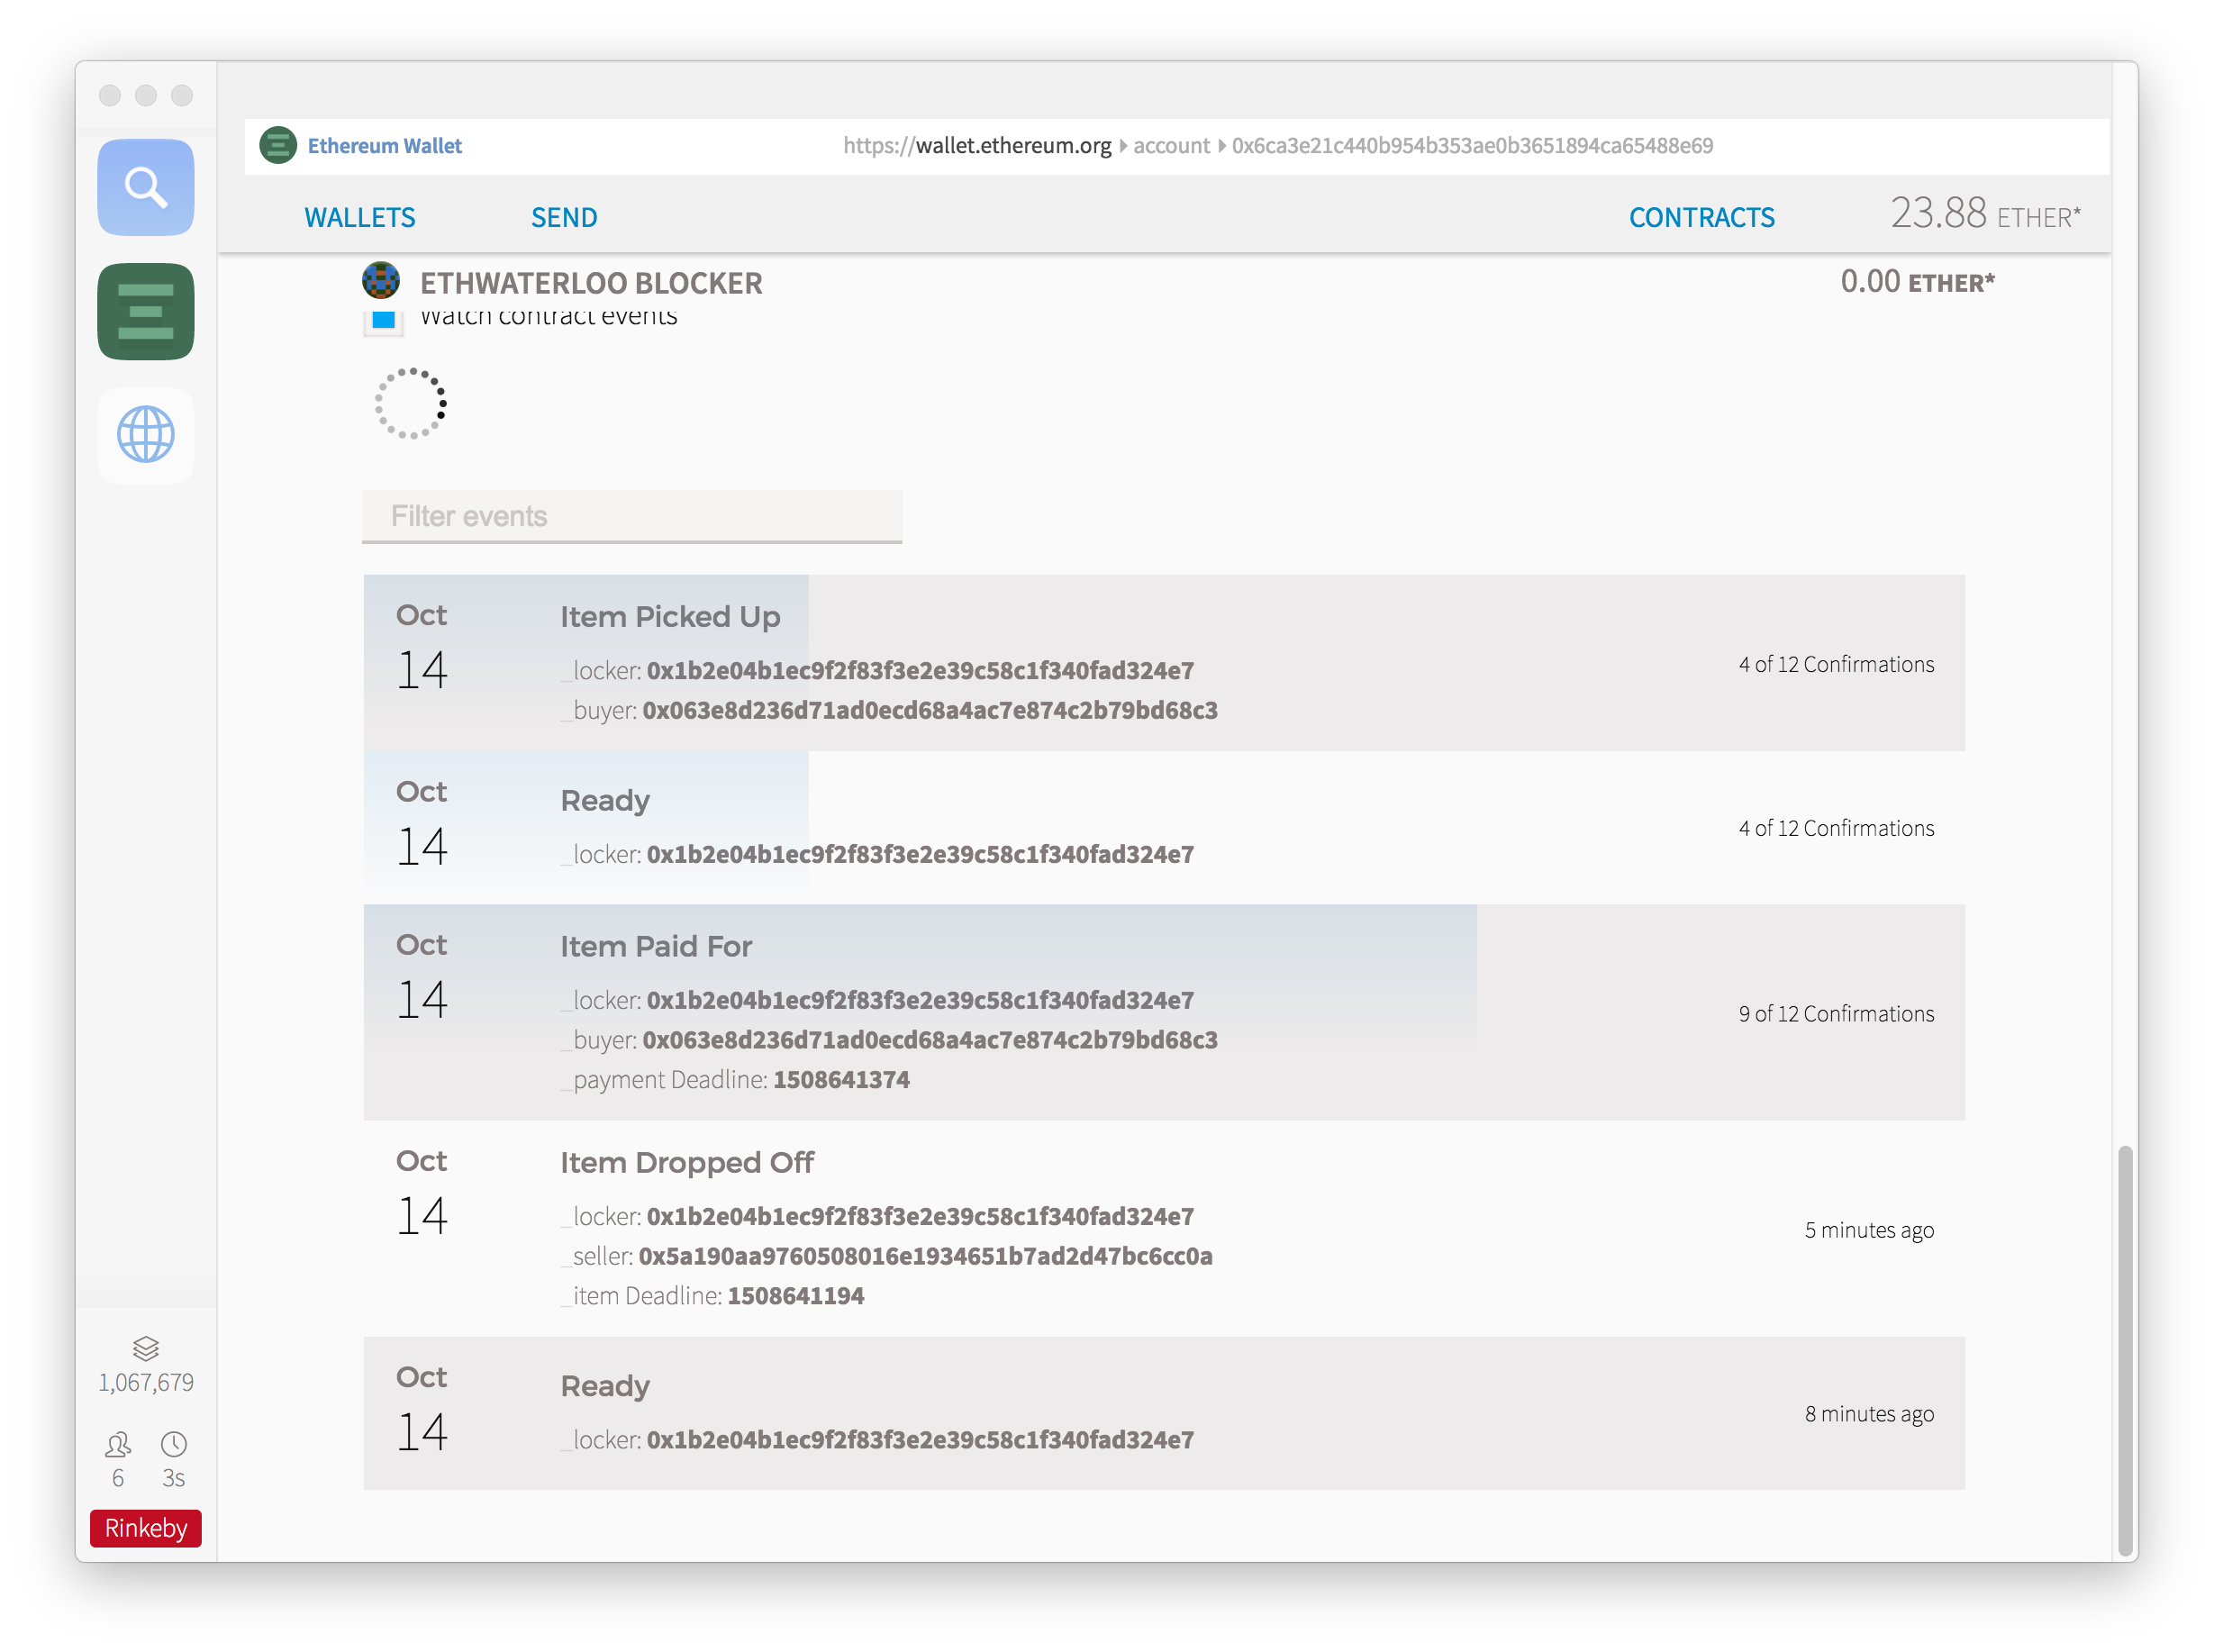Screen dimensions: 2214x1652
Task: Click the account breadcrumb in the address bar
Action: pyautogui.click(x=1171, y=146)
